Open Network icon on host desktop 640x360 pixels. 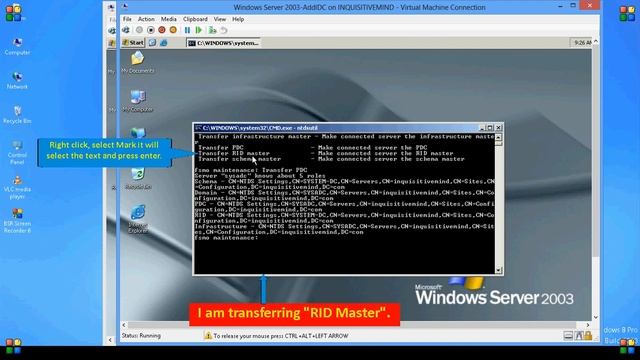click(x=17, y=80)
